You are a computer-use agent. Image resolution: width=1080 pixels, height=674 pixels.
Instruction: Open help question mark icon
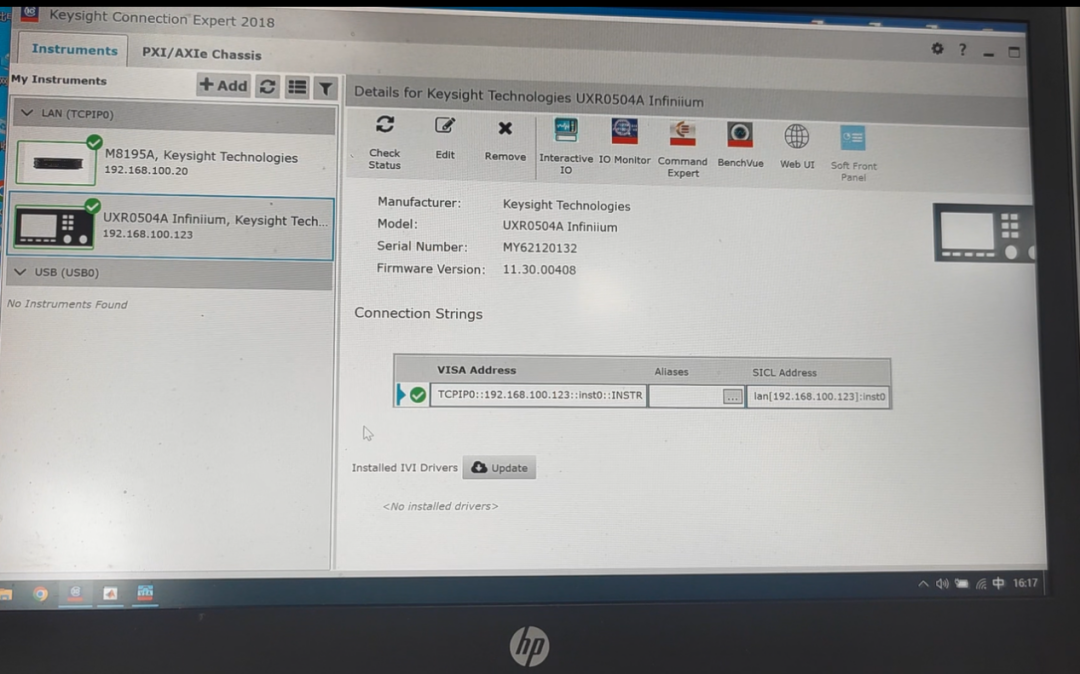coord(962,50)
